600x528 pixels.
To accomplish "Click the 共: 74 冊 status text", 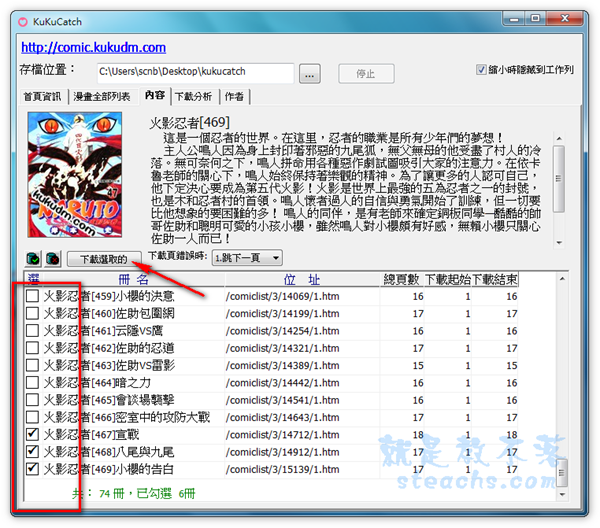I will click(98, 493).
